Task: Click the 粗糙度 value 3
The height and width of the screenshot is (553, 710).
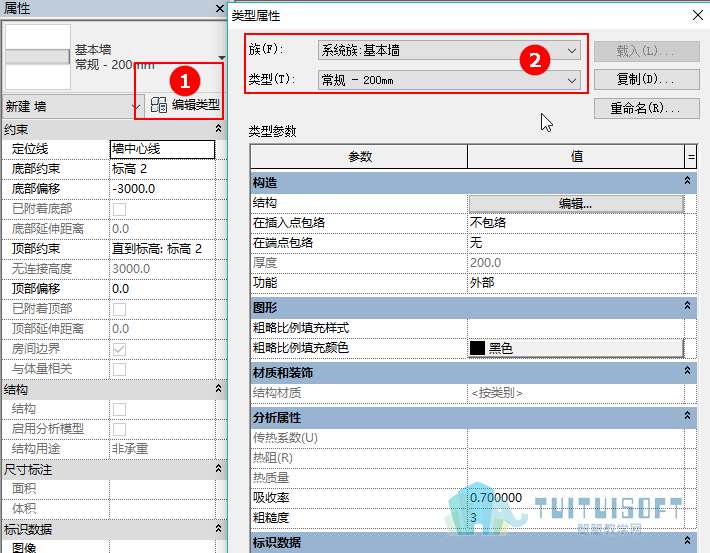Action: click(x=576, y=518)
